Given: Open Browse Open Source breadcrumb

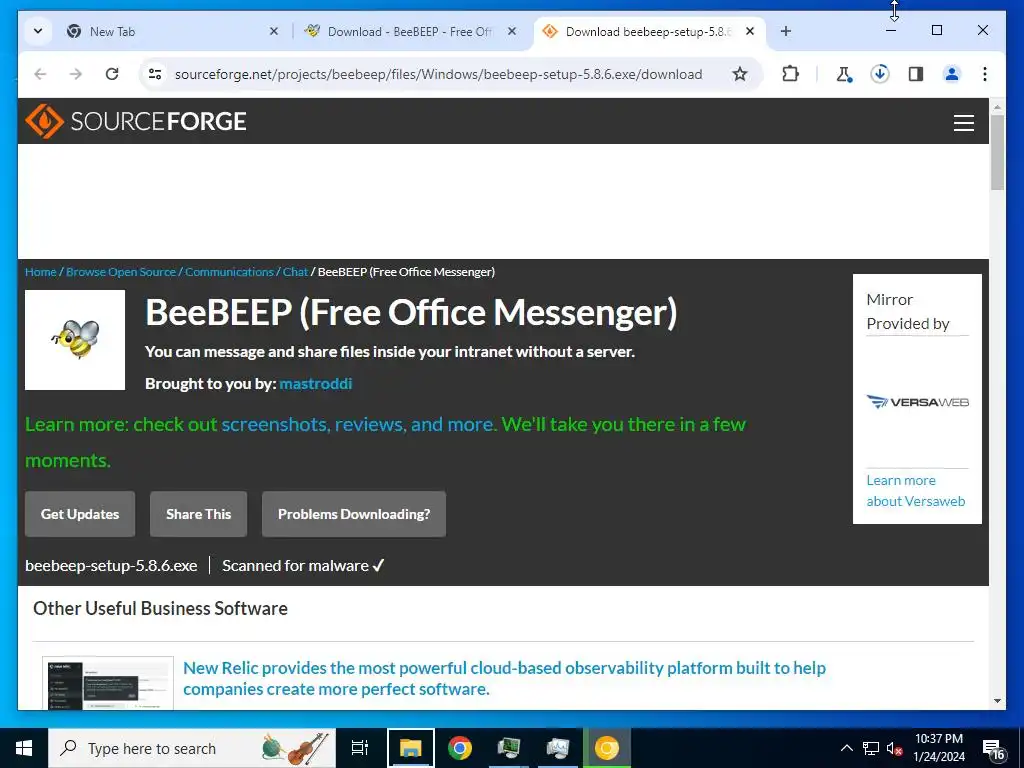Looking at the screenshot, I should (121, 272).
